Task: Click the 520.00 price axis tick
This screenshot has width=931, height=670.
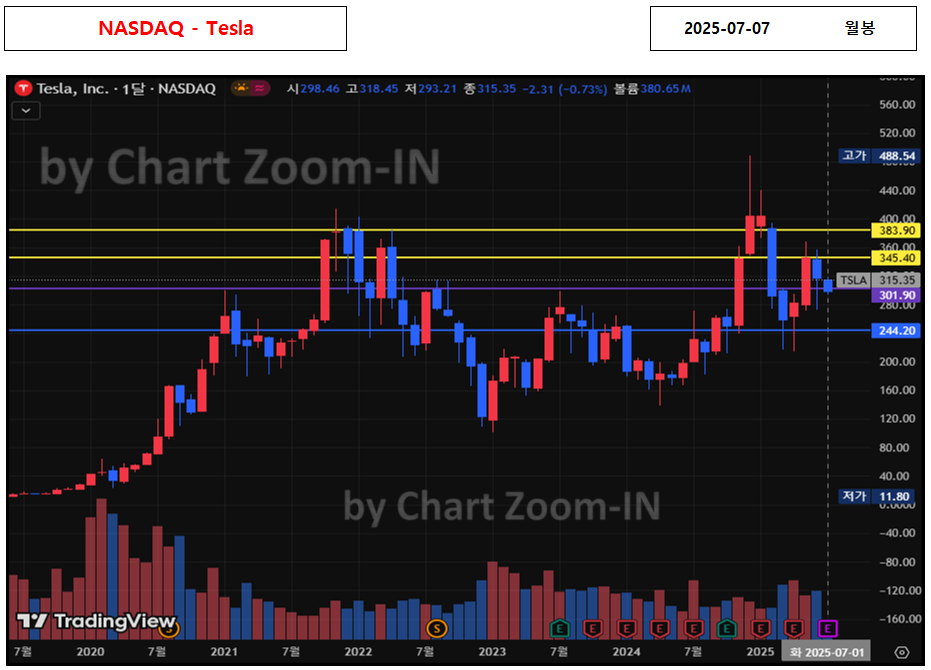Action: (897, 133)
